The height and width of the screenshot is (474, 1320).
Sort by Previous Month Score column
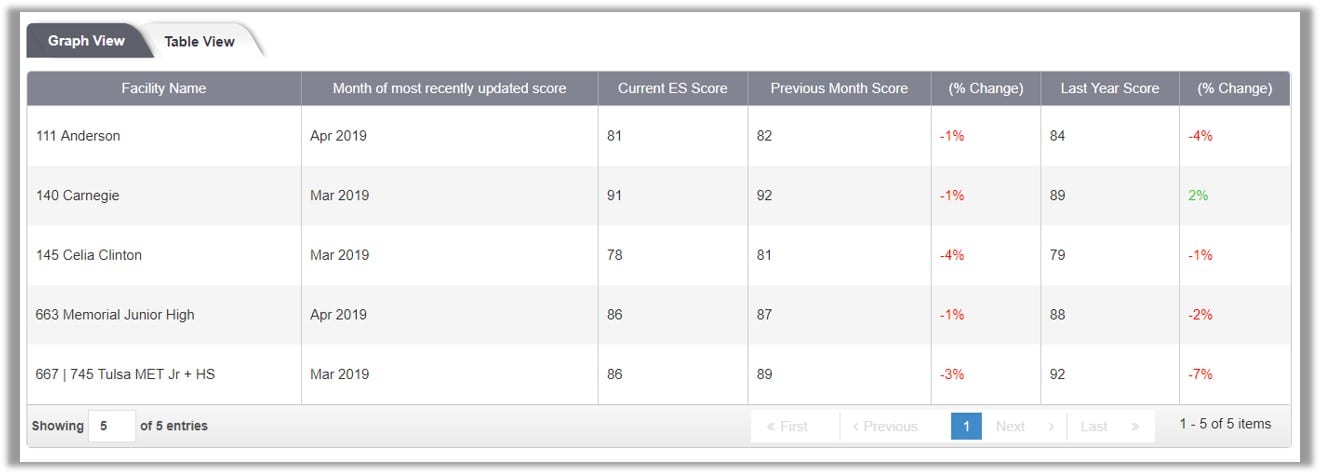(x=839, y=88)
